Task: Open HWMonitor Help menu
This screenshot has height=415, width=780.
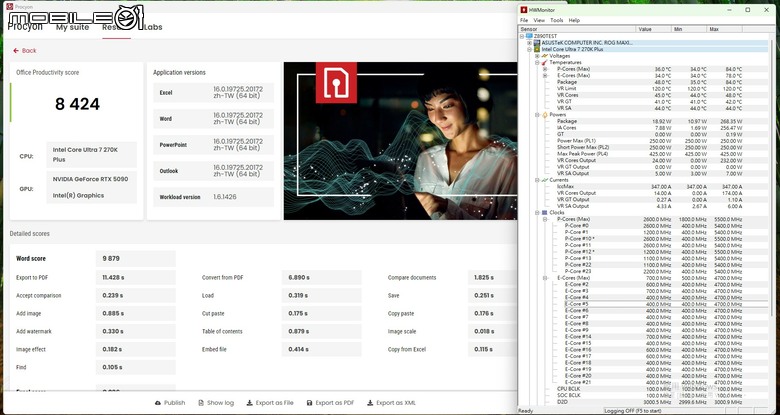Action: pyautogui.click(x=574, y=20)
